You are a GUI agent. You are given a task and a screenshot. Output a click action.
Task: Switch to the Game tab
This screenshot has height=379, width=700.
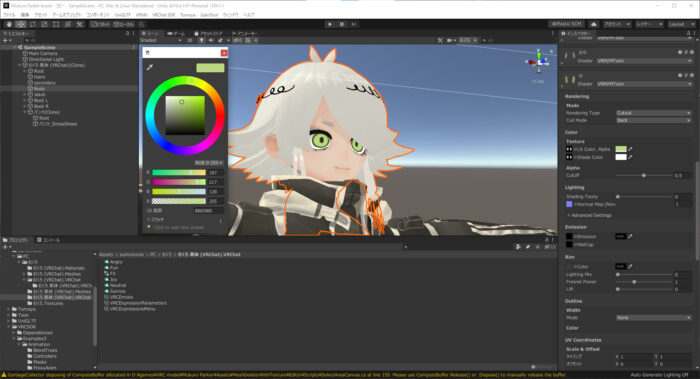click(x=176, y=33)
